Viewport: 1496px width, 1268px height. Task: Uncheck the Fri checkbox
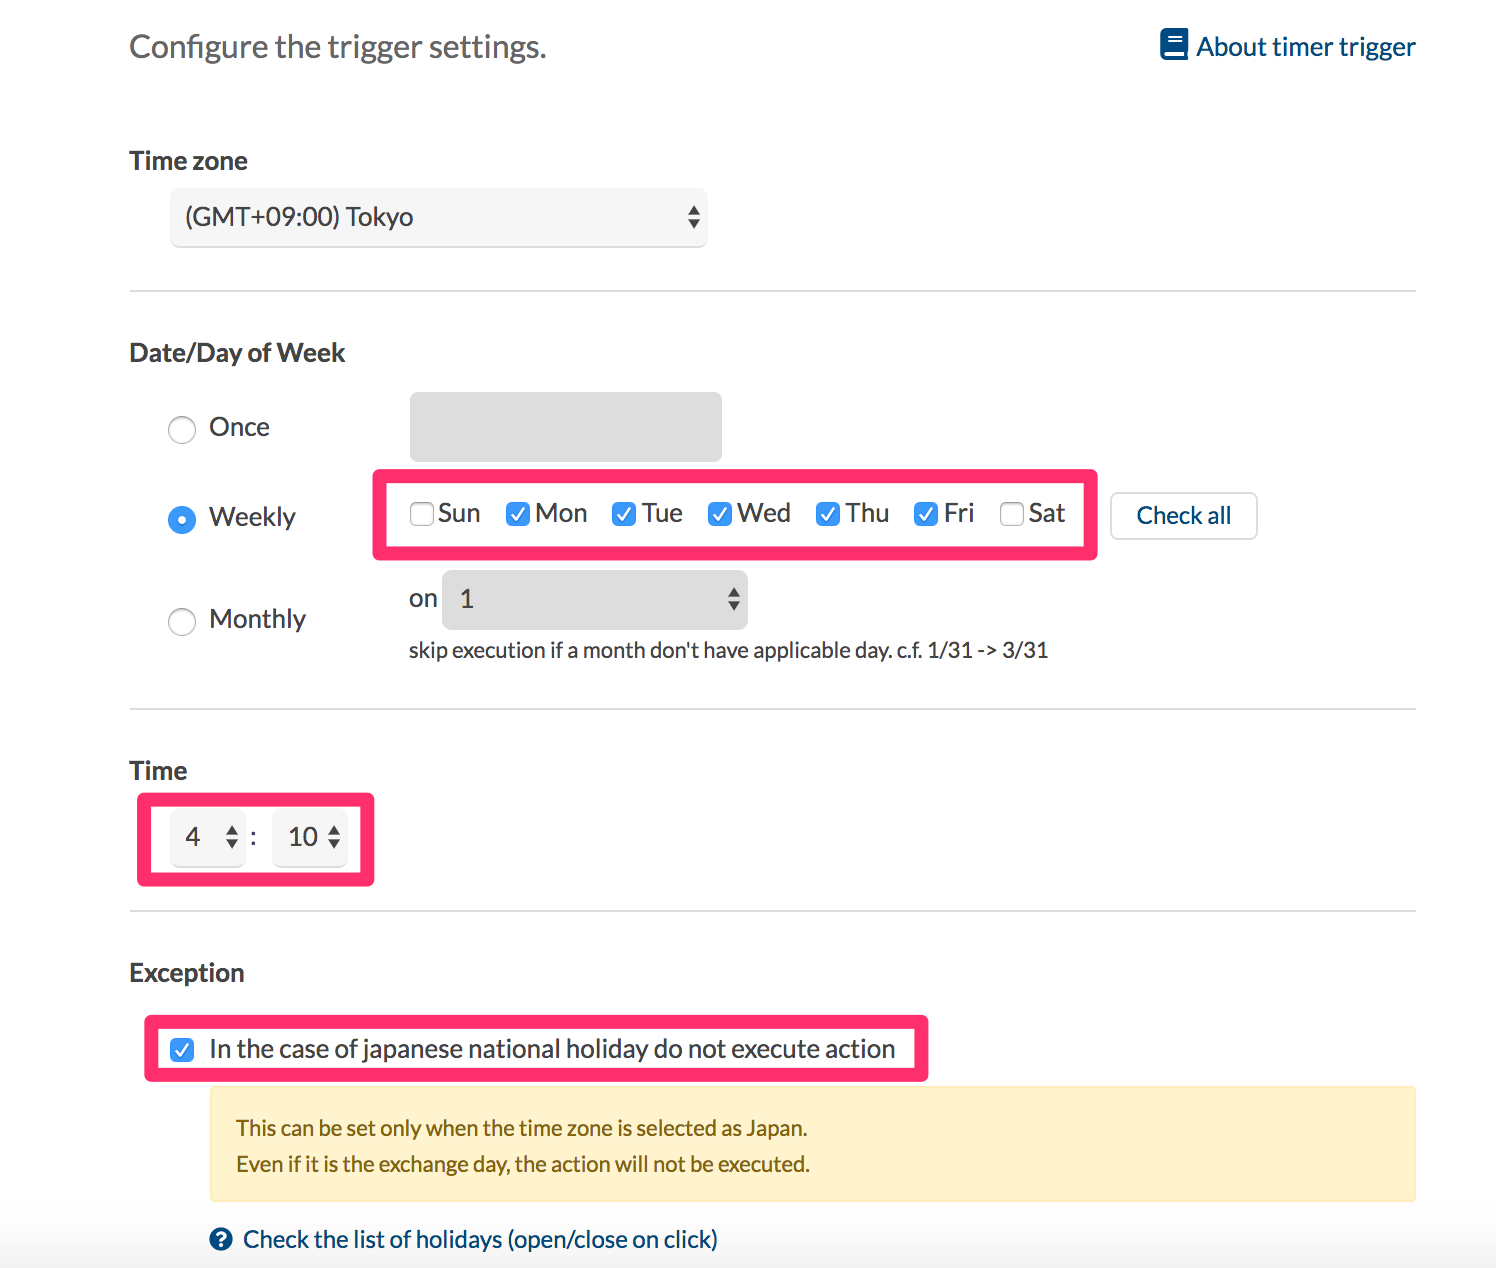tap(926, 514)
